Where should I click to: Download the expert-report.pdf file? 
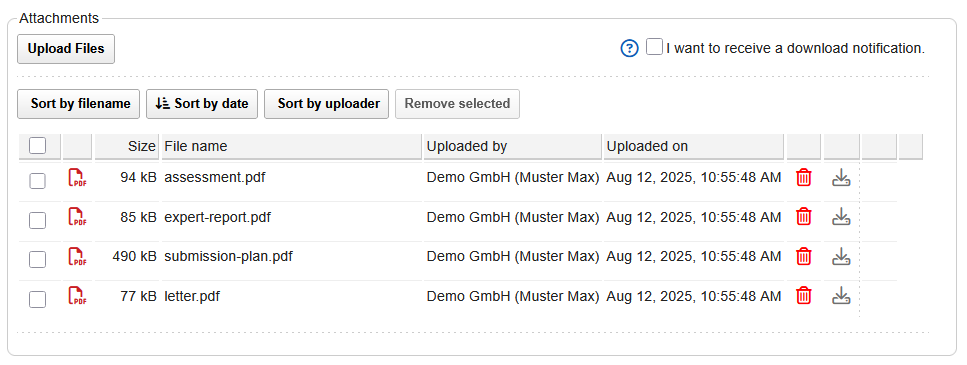[841, 217]
